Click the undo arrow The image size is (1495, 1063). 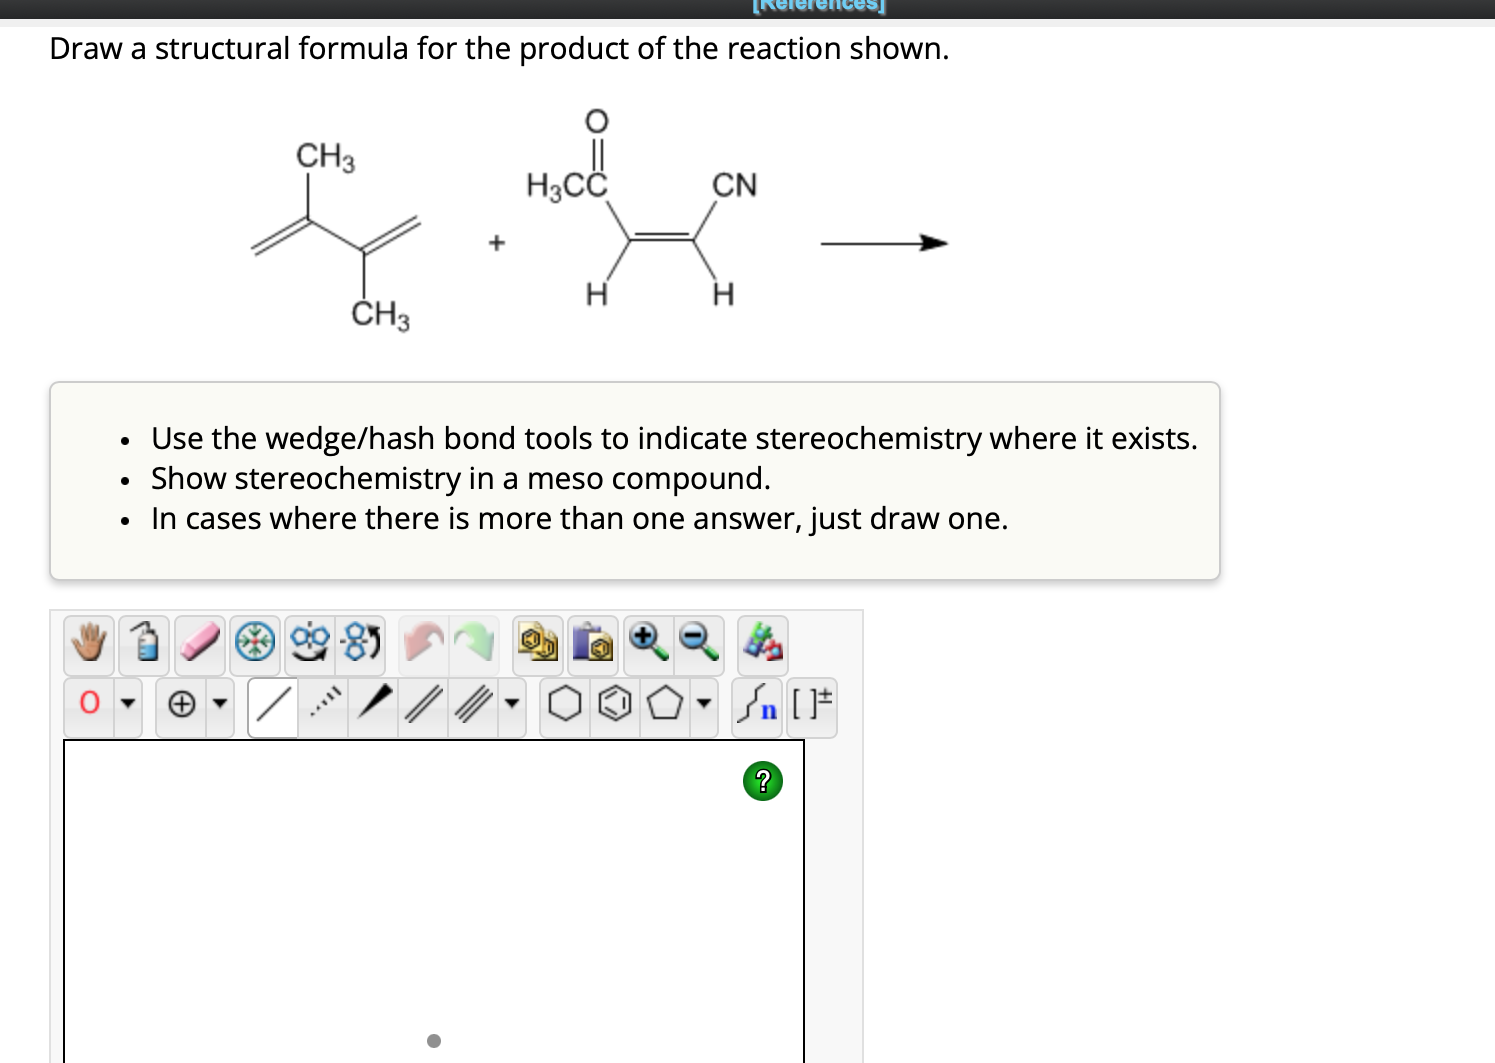[x=423, y=643]
